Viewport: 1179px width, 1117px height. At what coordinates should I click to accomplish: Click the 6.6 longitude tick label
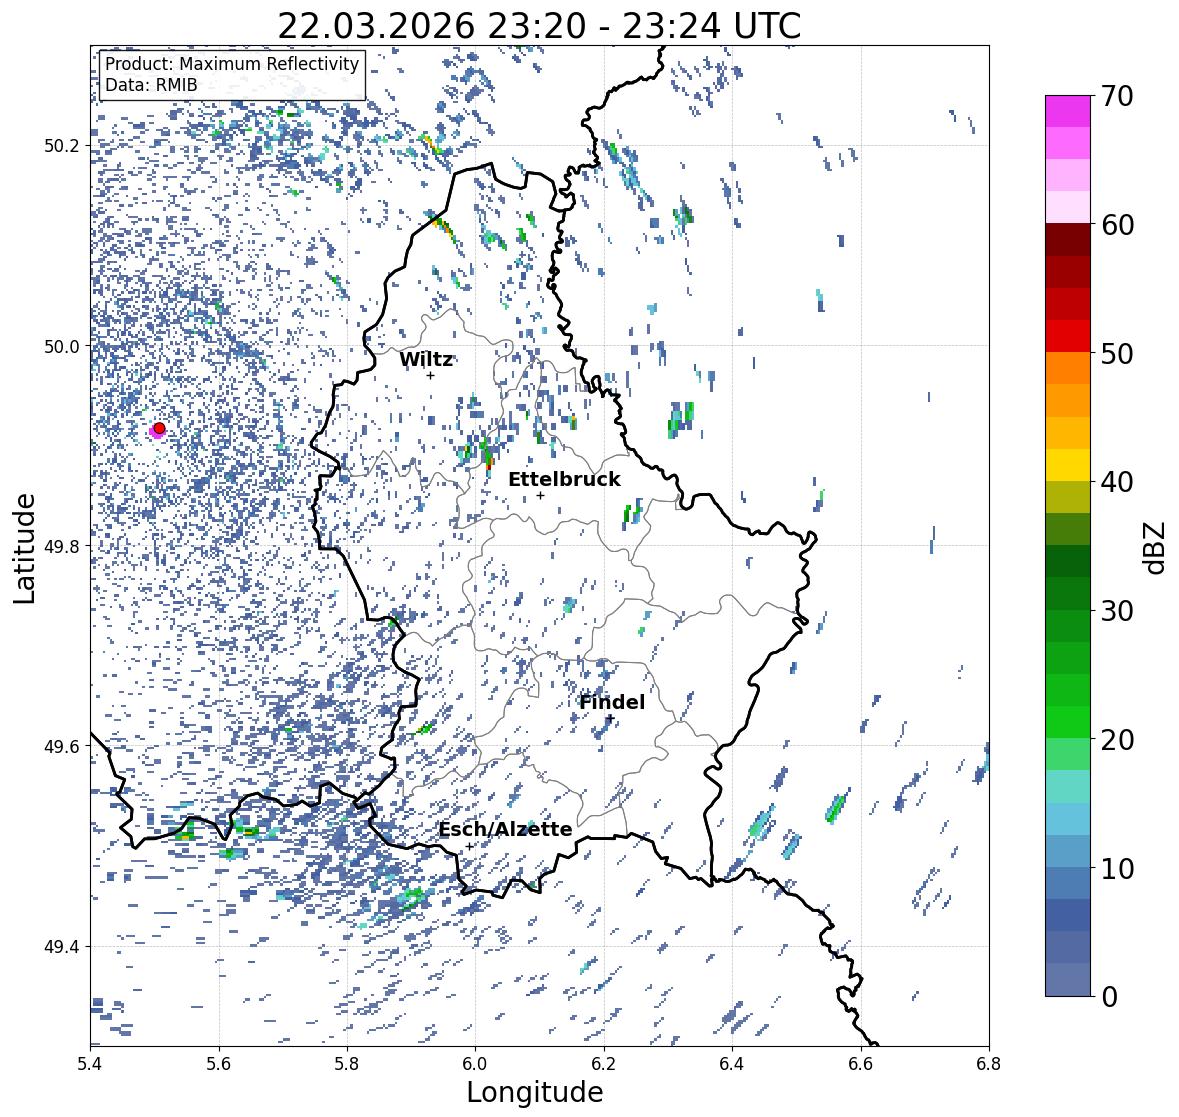[860, 1064]
